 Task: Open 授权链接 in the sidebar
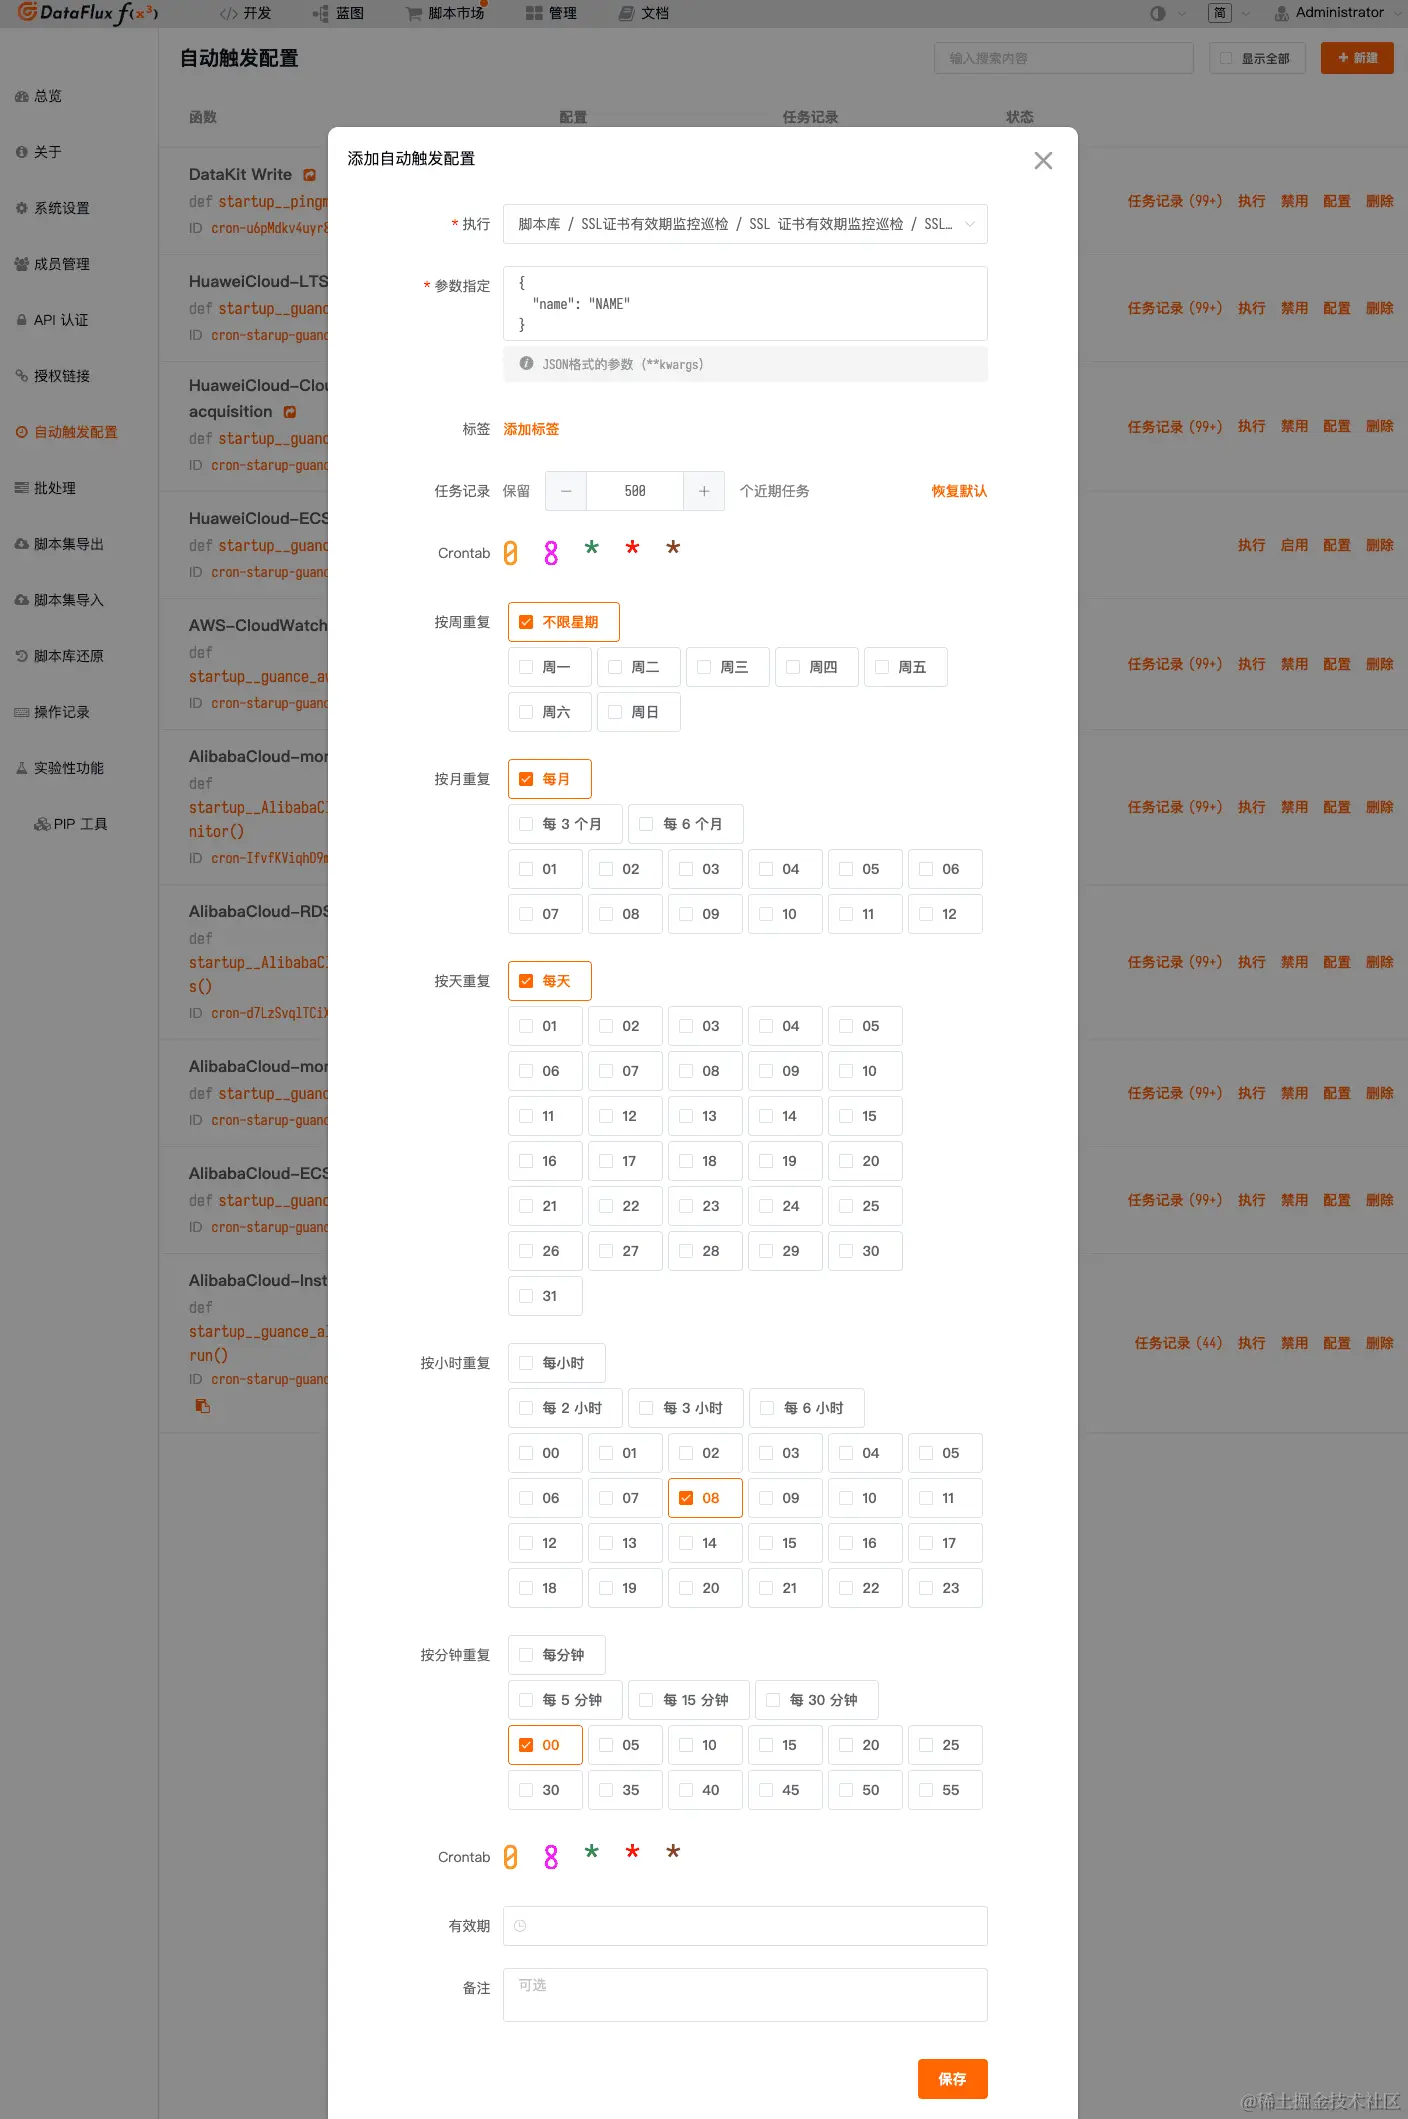pyautogui.click(x=53, y=376)
